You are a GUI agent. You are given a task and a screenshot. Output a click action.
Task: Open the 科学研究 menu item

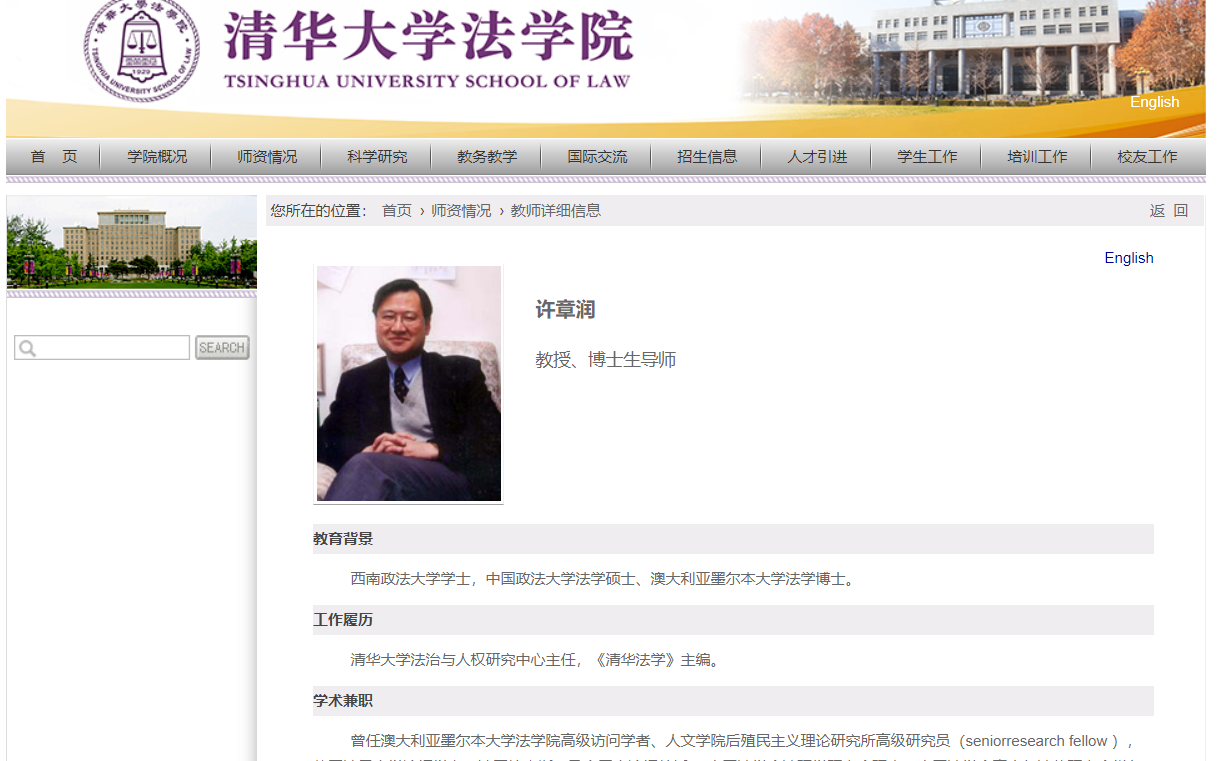[377, 157]
